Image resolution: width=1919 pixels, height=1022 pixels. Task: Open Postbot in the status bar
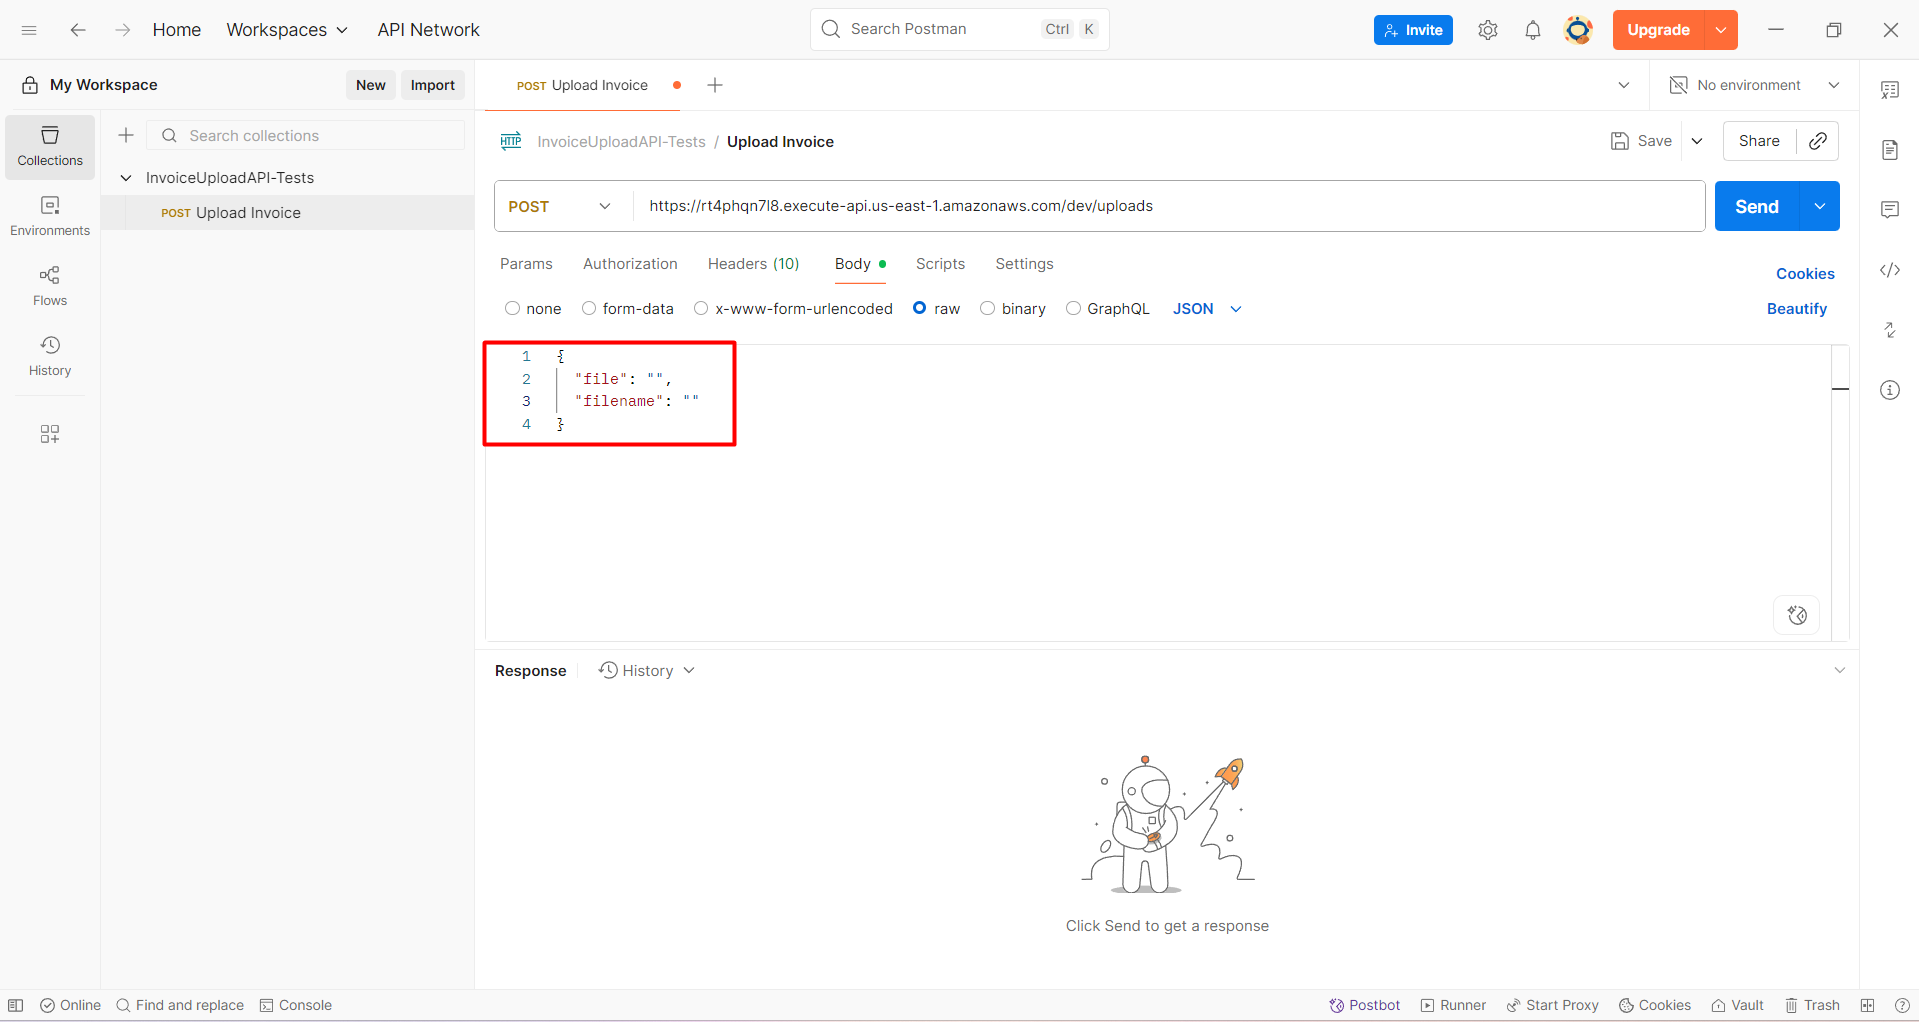(1364, 1005)
